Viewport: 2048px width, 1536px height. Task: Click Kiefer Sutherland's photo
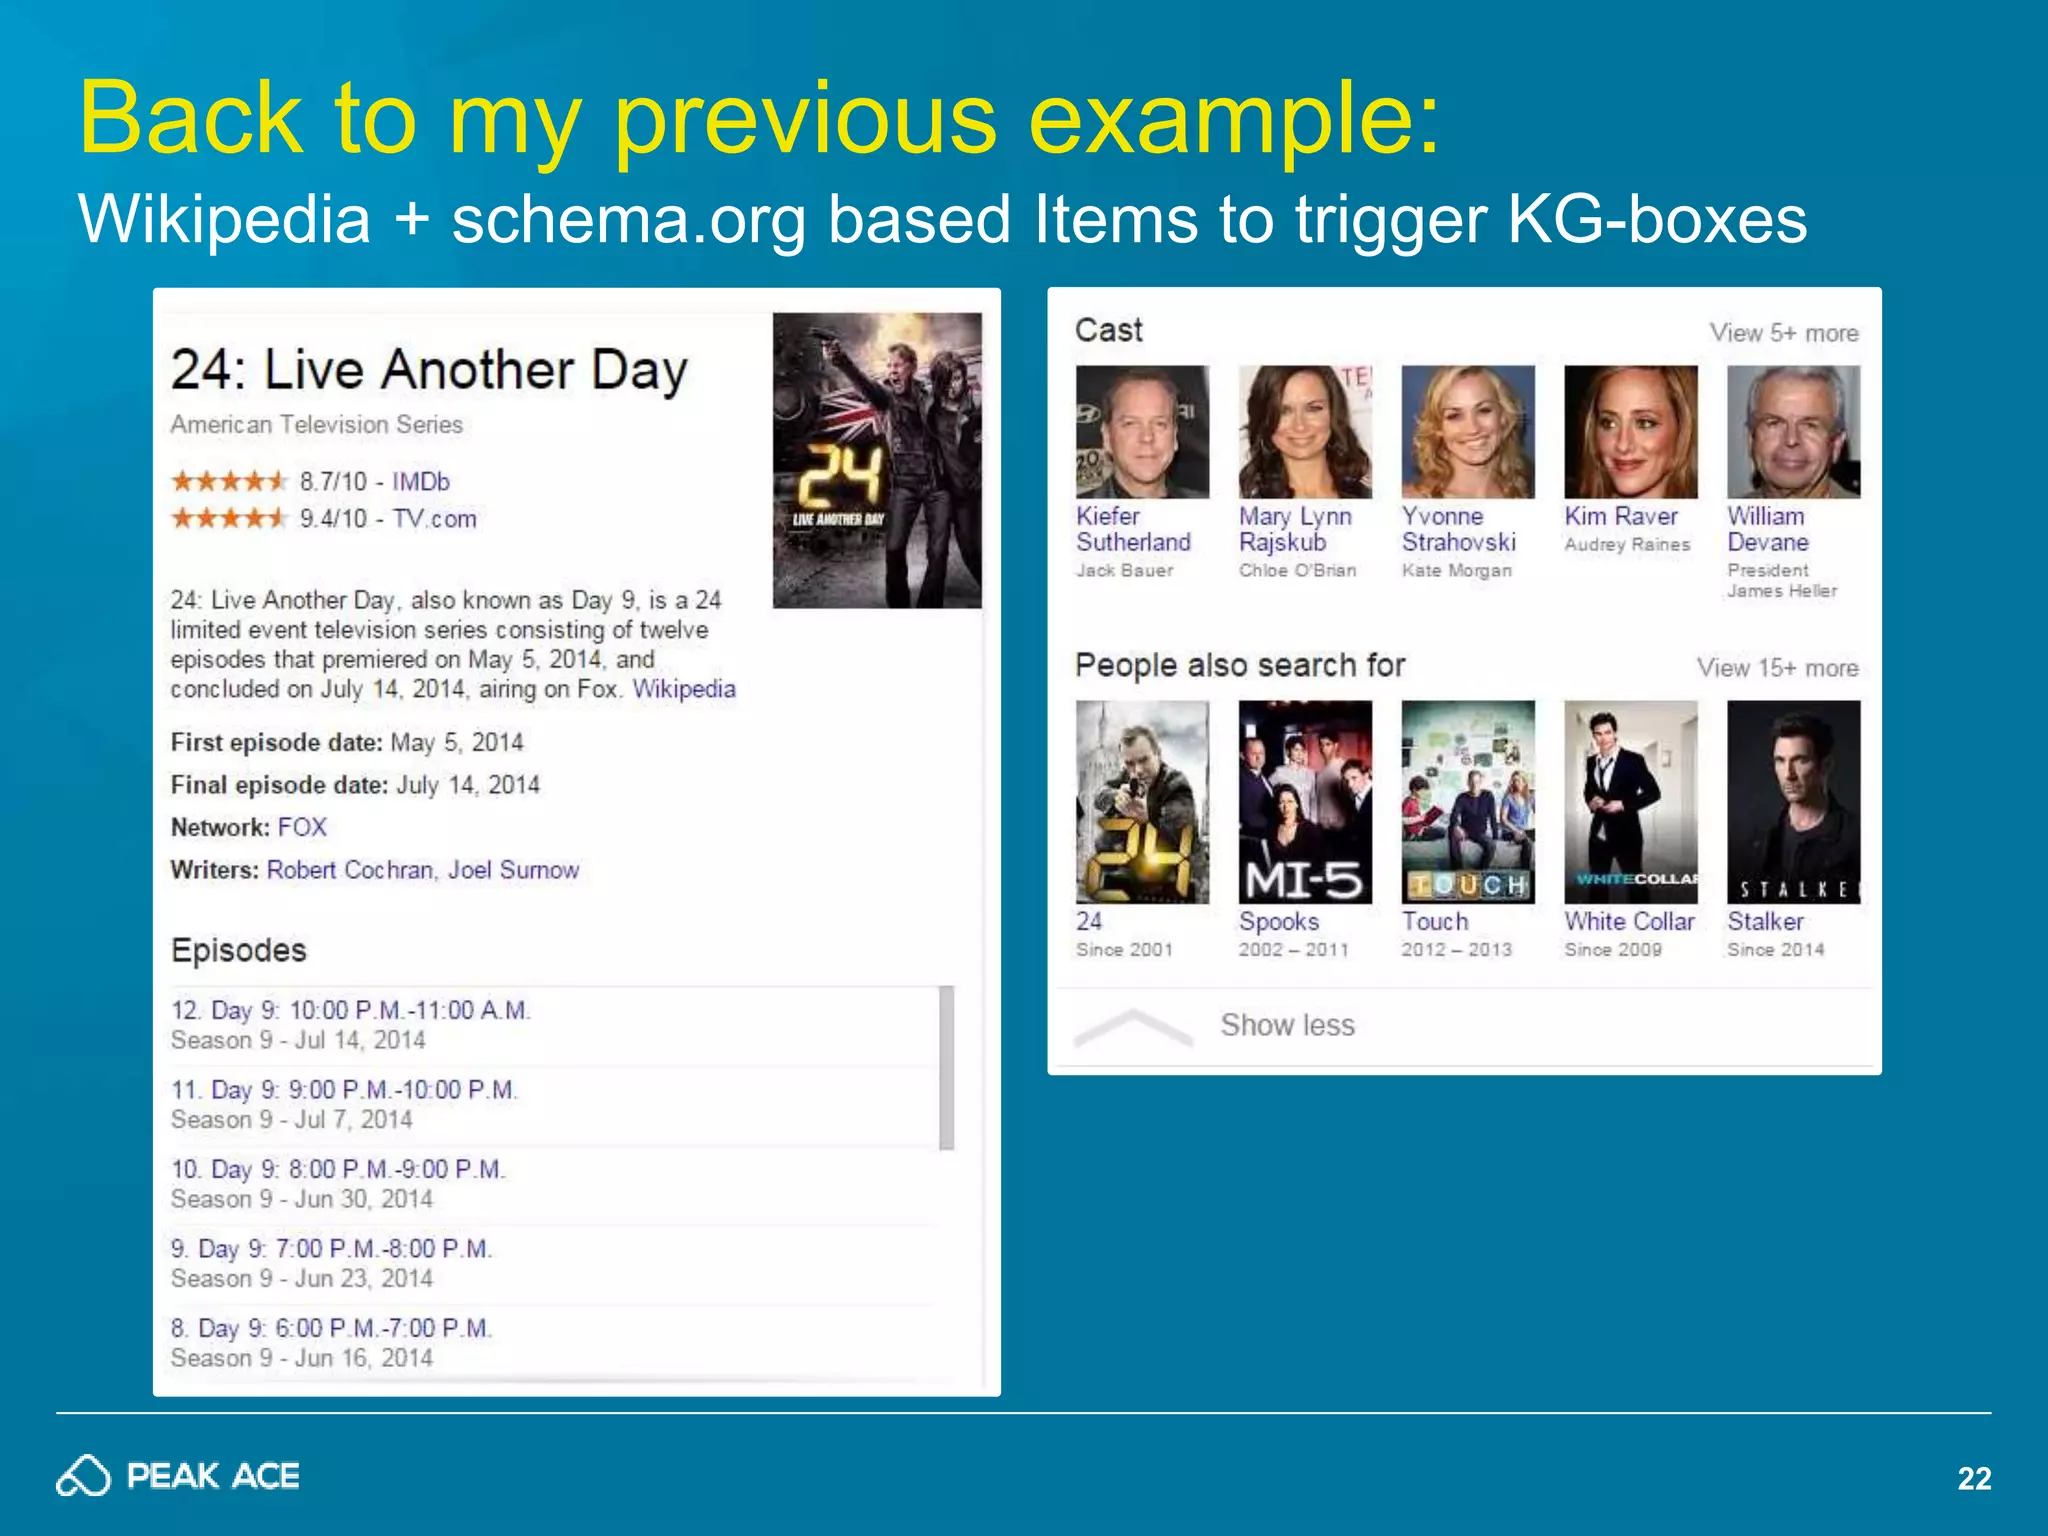pos(1142,432)
